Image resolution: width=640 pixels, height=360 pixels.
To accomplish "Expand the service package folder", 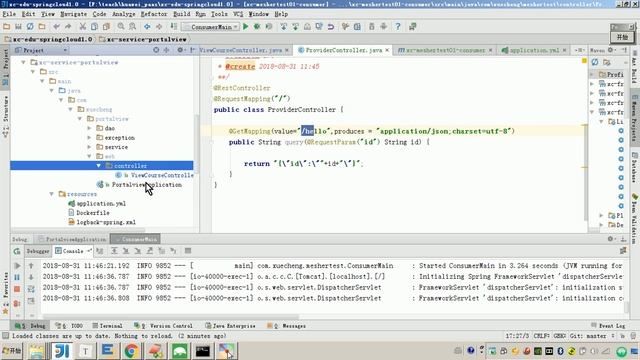I will [x=89, y=147].
